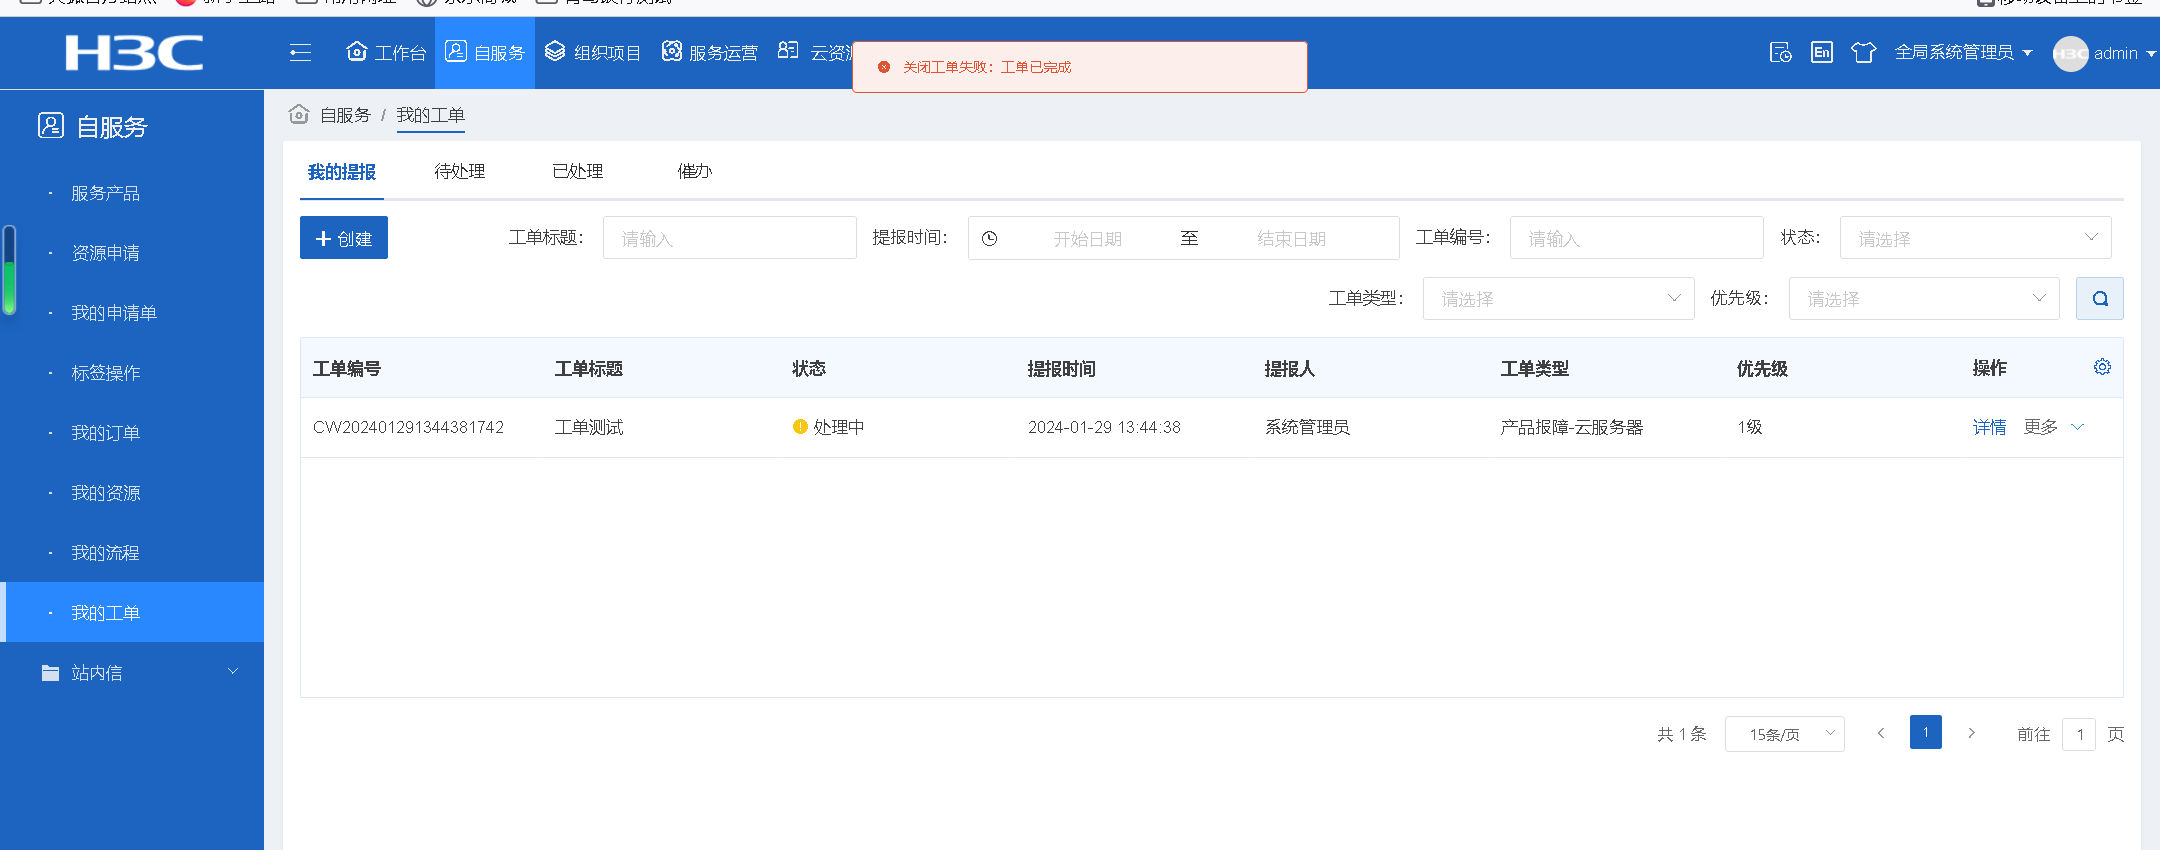Image resolution: width=2160 pixels, height=850 pixels.
Task: Open the 工作台 workbench menu
Action: [x=386, y=53]
